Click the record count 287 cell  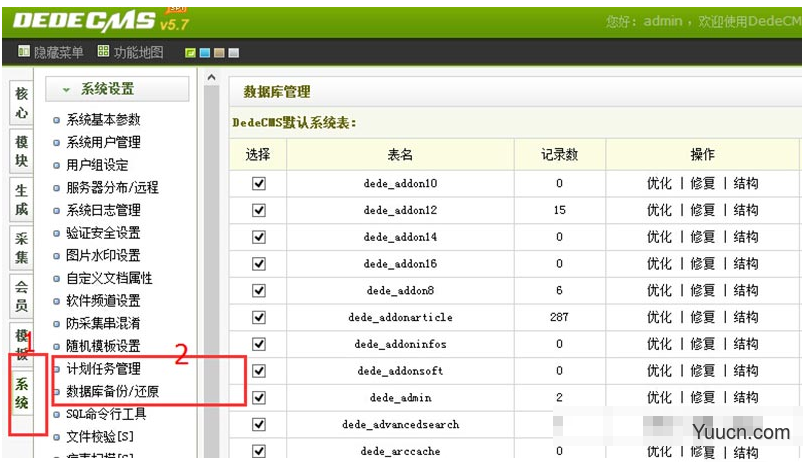[559, 317]
